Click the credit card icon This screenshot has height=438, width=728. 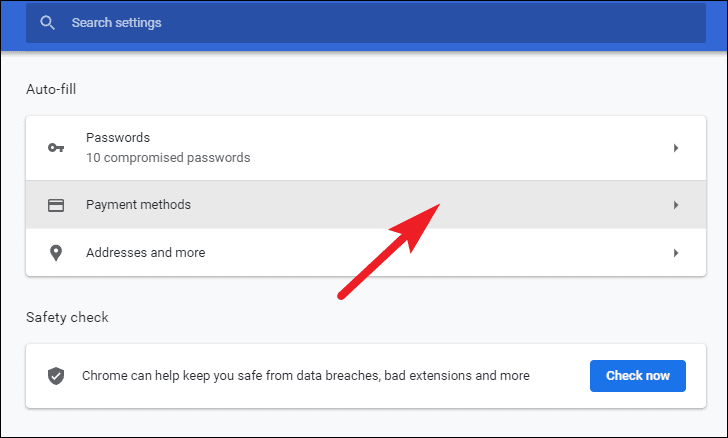[x=56, y=205]
